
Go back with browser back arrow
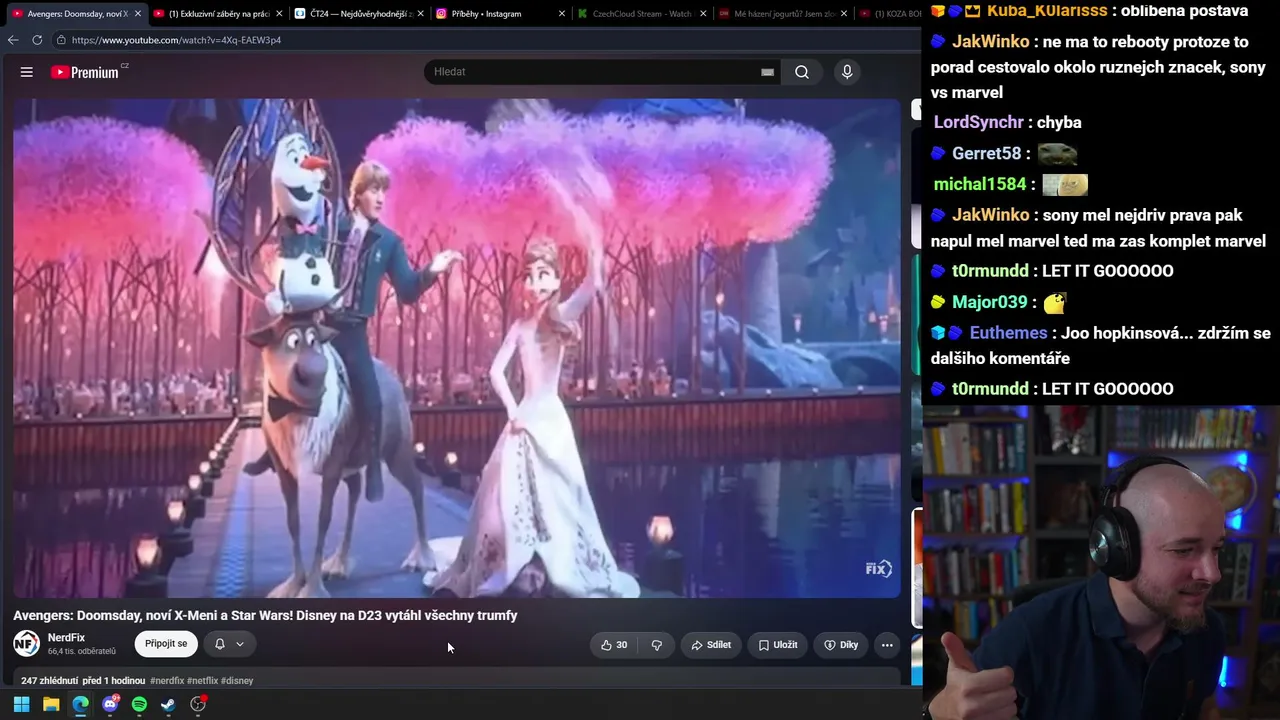13,40
